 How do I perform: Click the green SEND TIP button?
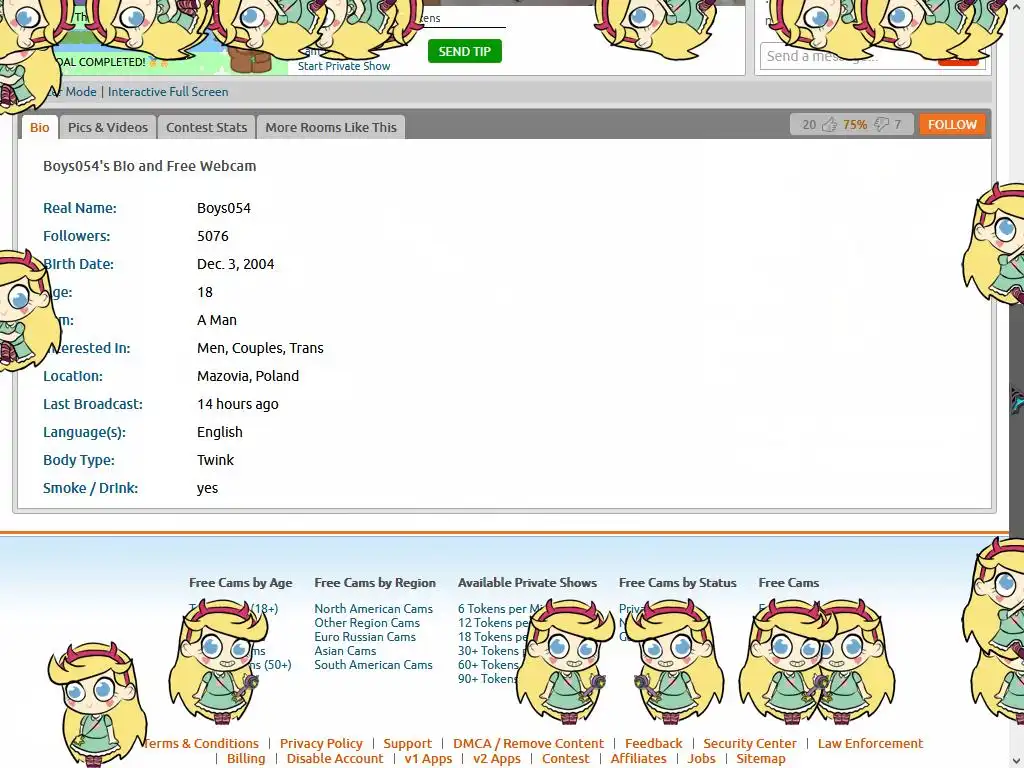click(464, 52)
